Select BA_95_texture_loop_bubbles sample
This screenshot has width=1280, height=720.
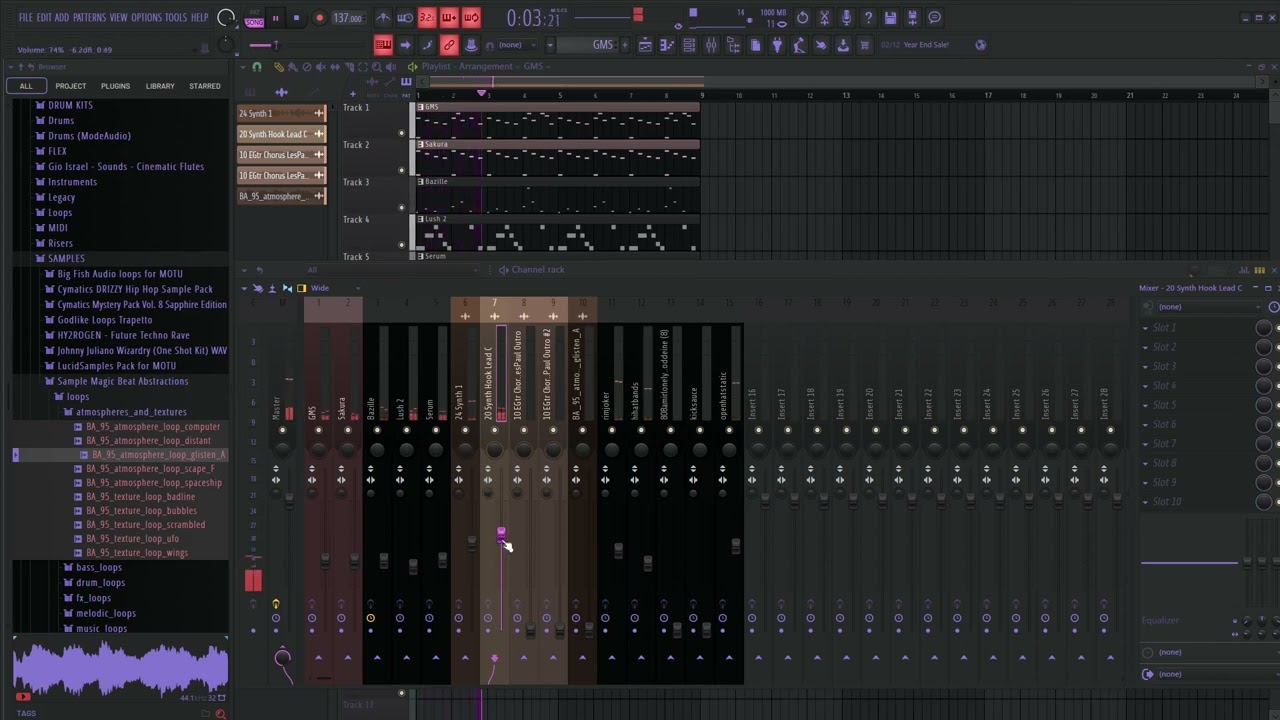(x=136, y=511)
